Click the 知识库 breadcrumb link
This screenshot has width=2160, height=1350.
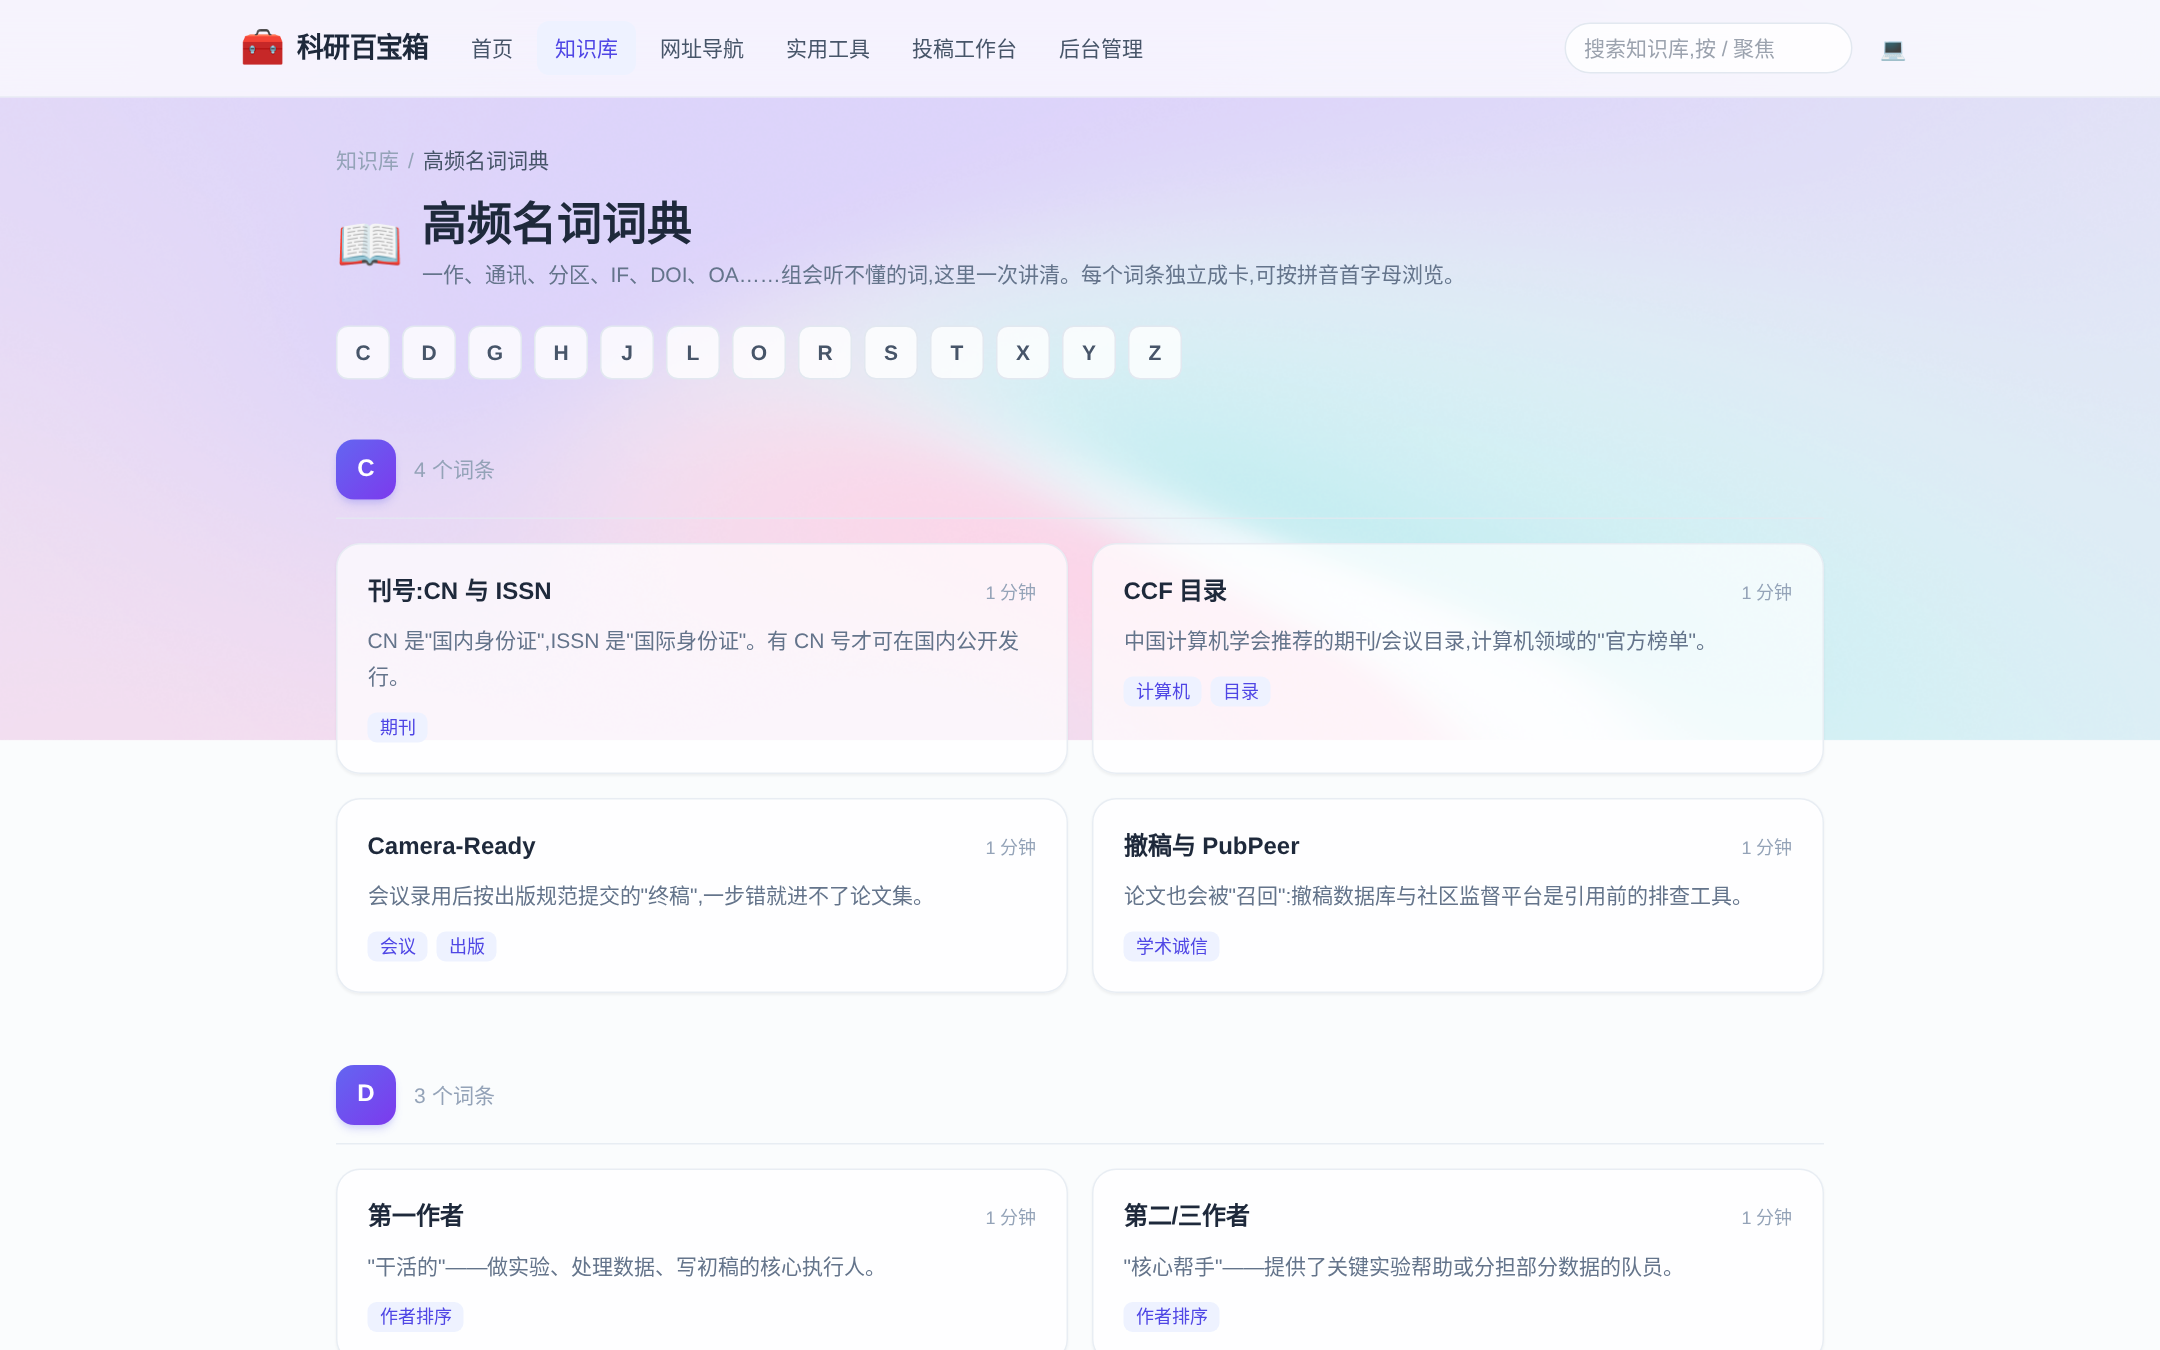pyautogui.click(x=367, y=161)
